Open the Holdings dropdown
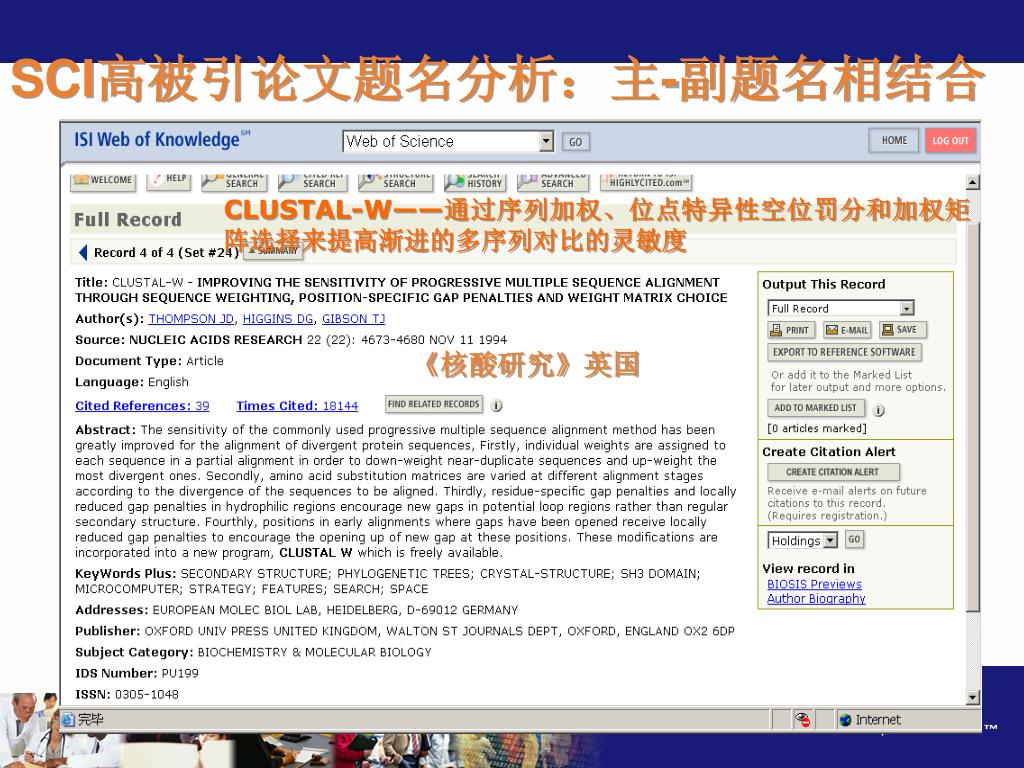1024x768 pixels. (x=830, y=541)
